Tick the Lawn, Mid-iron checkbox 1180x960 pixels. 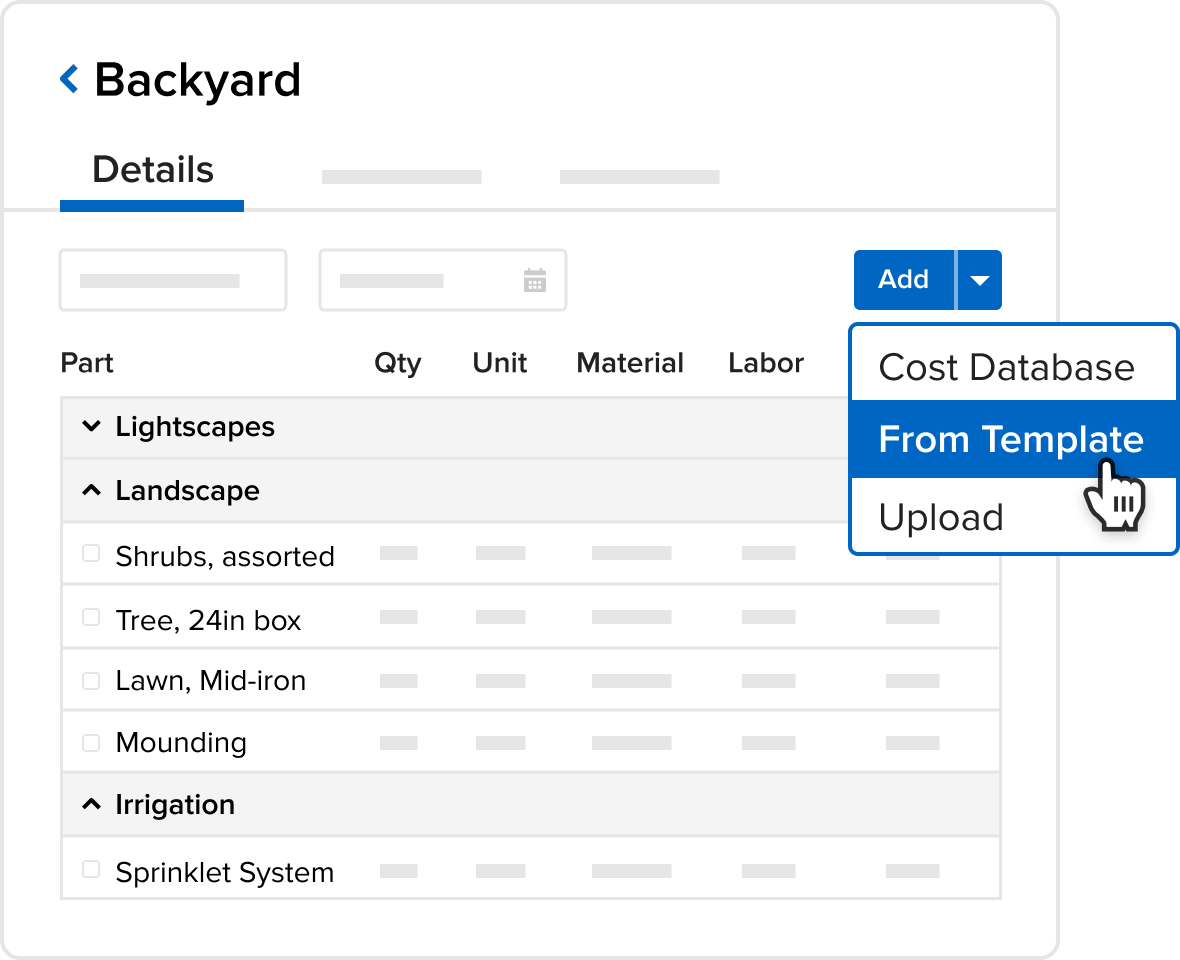(x=91, y=681)
